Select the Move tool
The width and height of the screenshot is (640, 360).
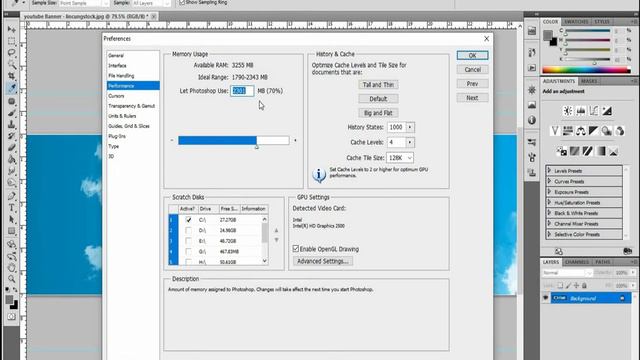click(11, 29)
